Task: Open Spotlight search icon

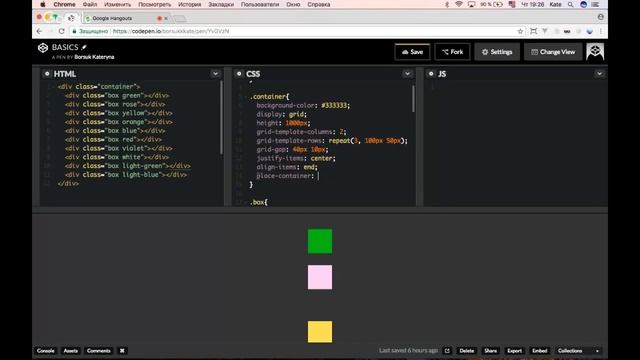Action: pos(570,4)
